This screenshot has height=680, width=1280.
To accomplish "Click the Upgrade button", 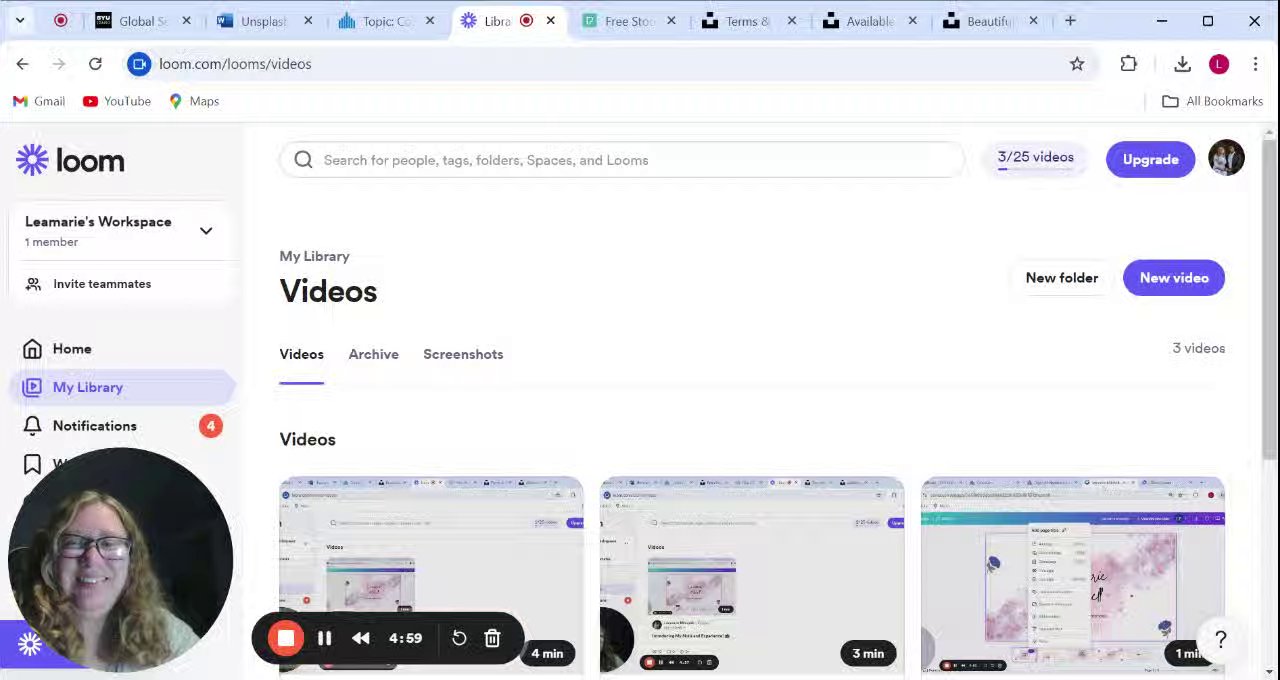I will coord(1150,159).
